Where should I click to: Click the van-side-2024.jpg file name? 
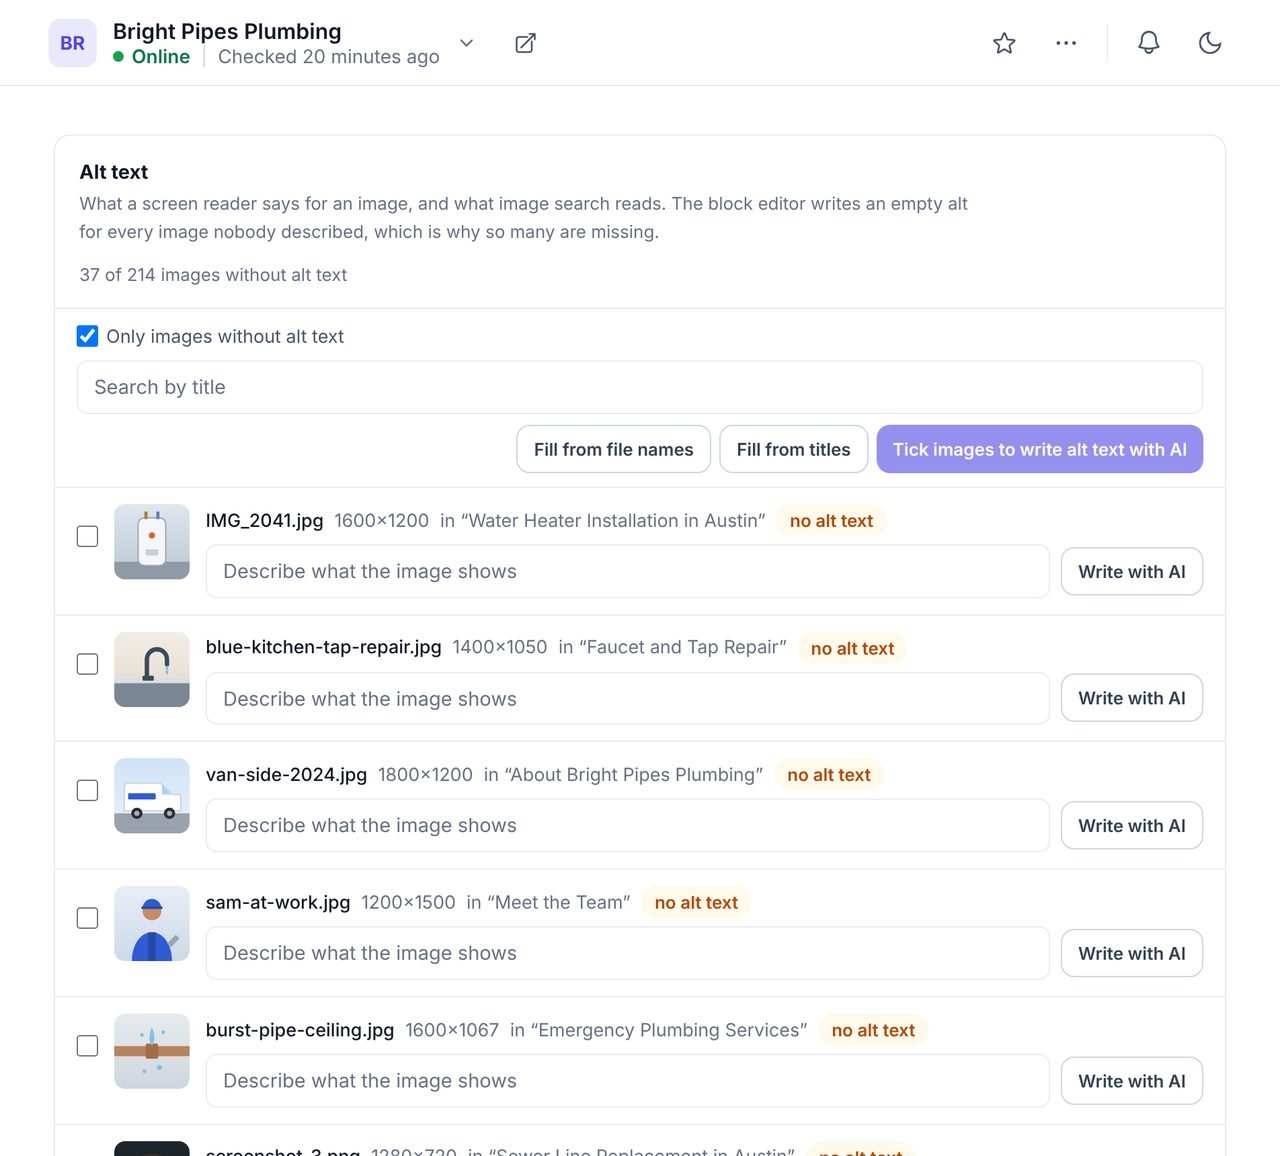pos(286,774)
